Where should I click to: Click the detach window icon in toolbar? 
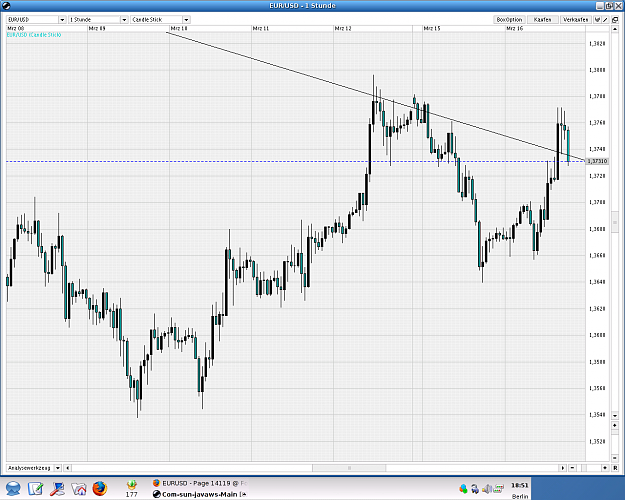click(x=615, y=20)
